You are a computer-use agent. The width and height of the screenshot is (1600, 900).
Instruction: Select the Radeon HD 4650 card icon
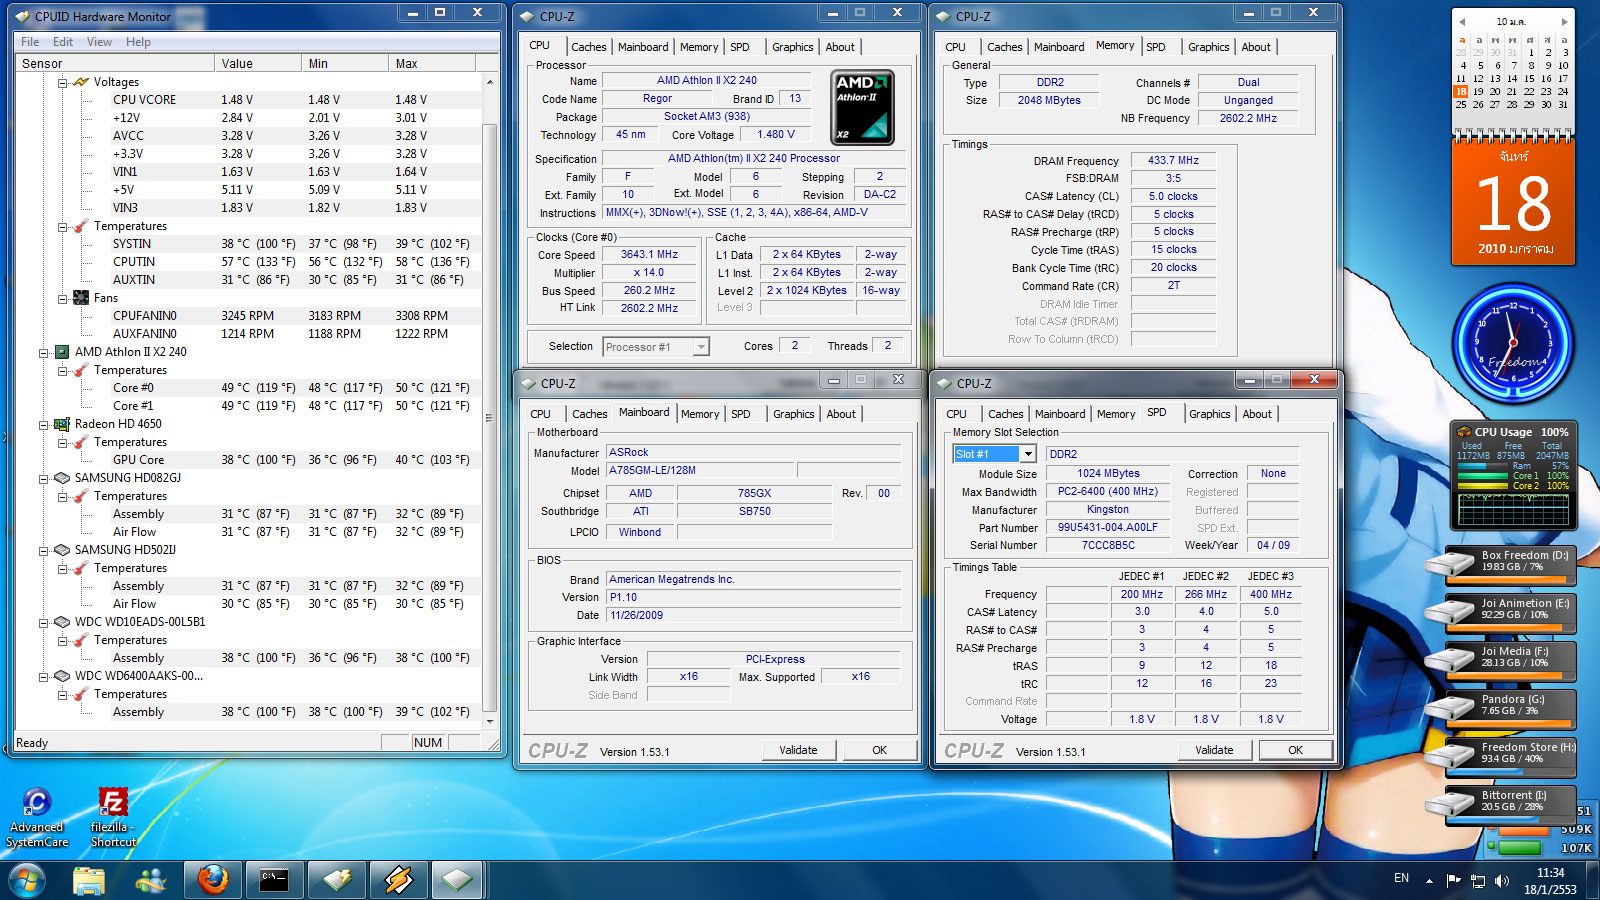click(x=62, y=424)
